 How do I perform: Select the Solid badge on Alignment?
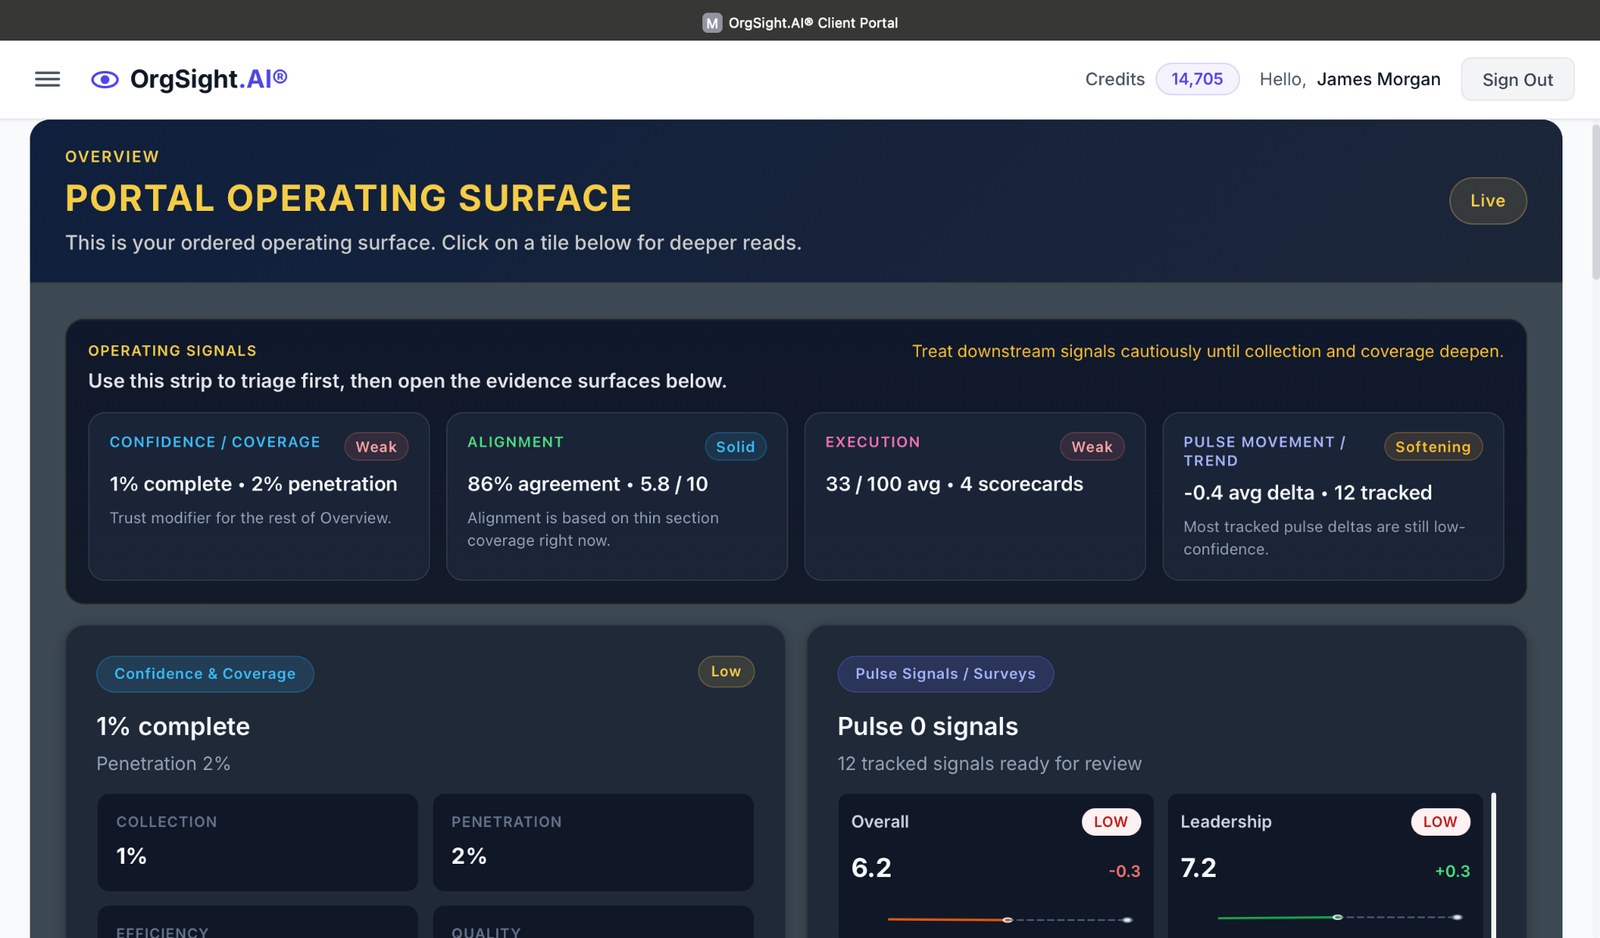pos(736,447)
